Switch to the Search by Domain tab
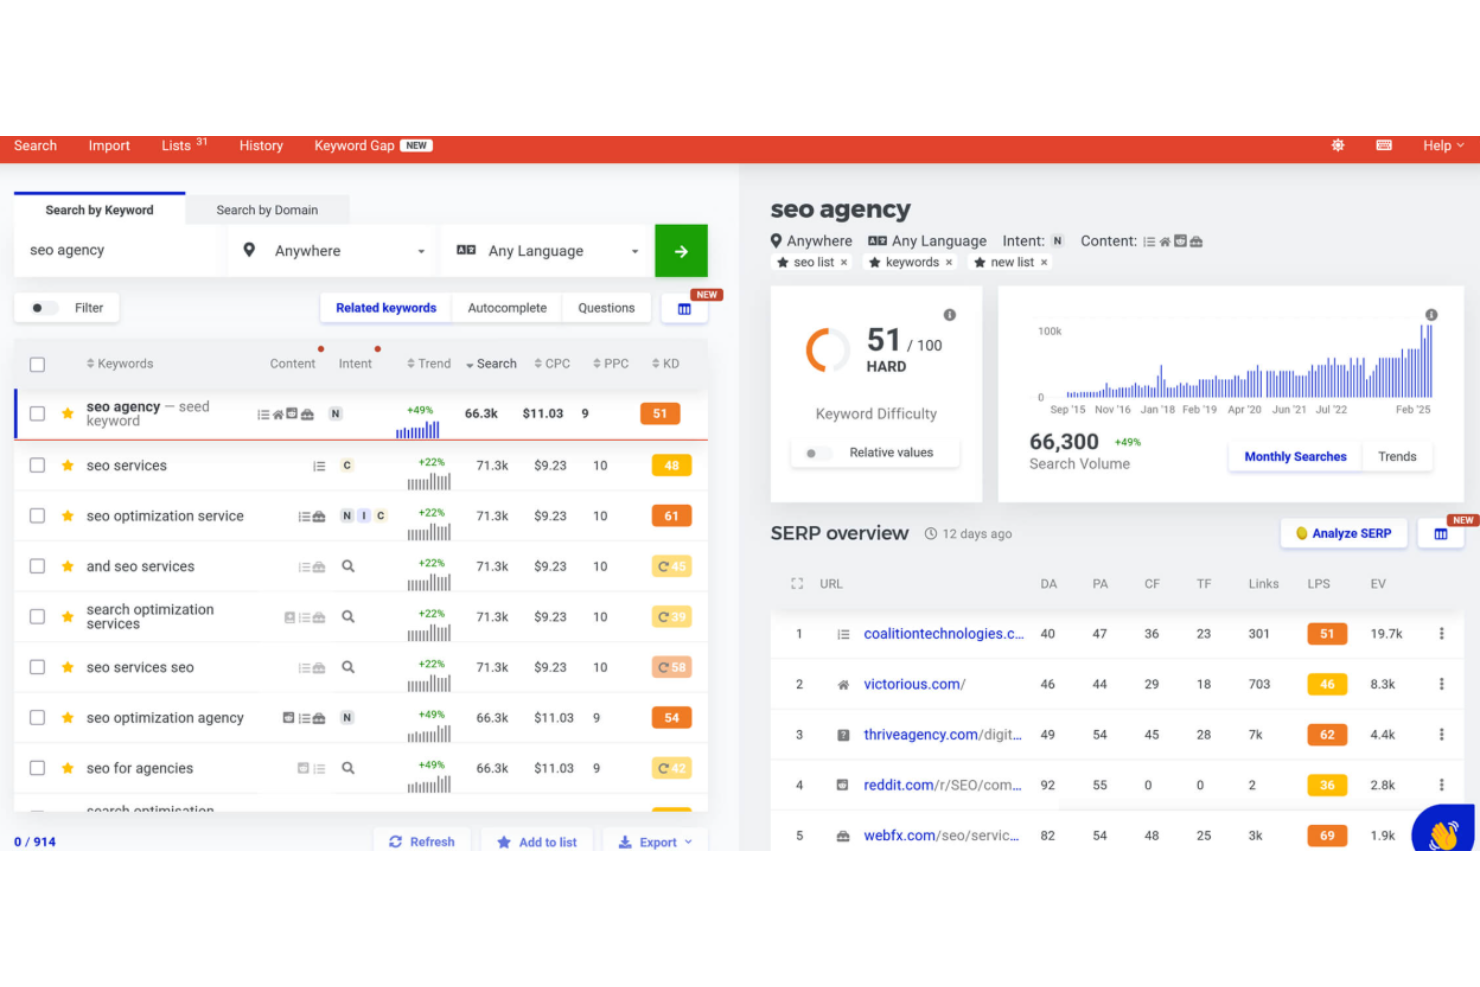Screen dimensions: 1480x987 pos(266,209)
